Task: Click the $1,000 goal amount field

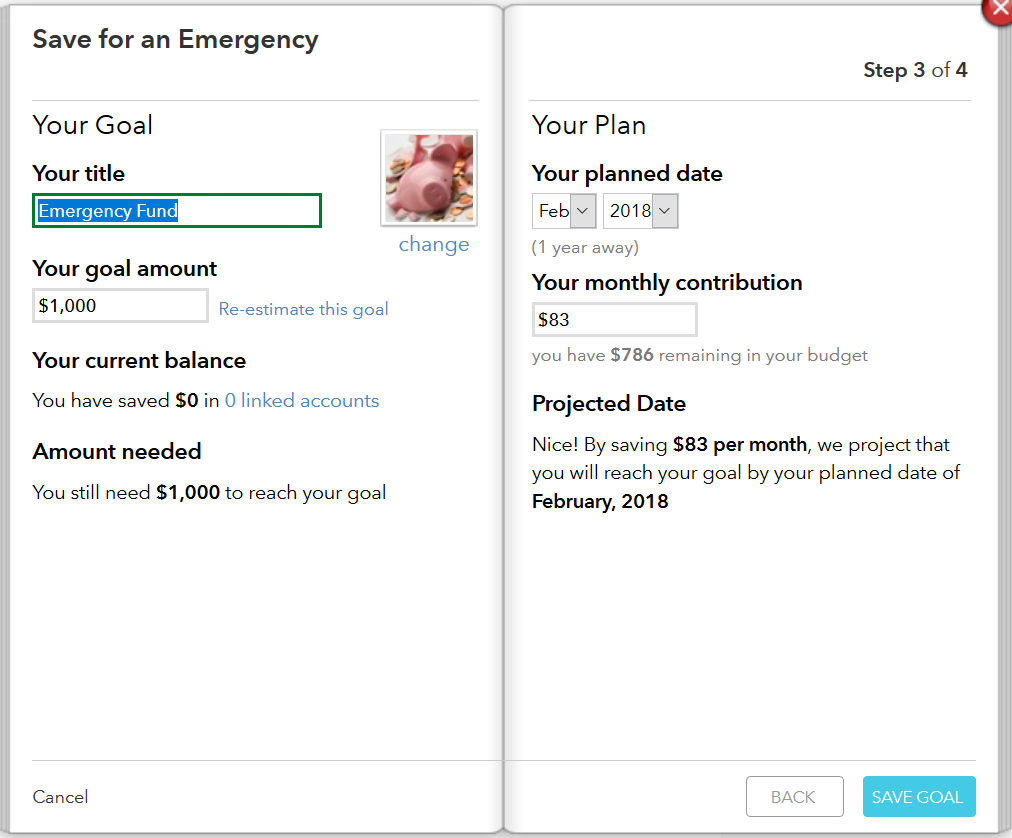Action: click(120, 306)
